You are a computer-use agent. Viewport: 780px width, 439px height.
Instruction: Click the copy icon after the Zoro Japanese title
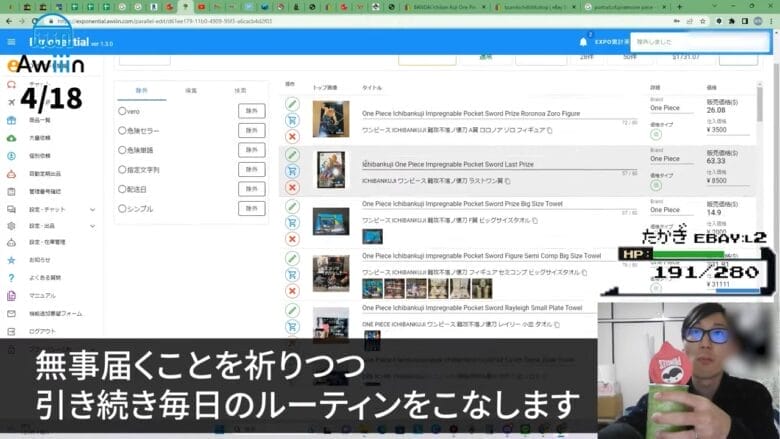[x=550, y=130]
